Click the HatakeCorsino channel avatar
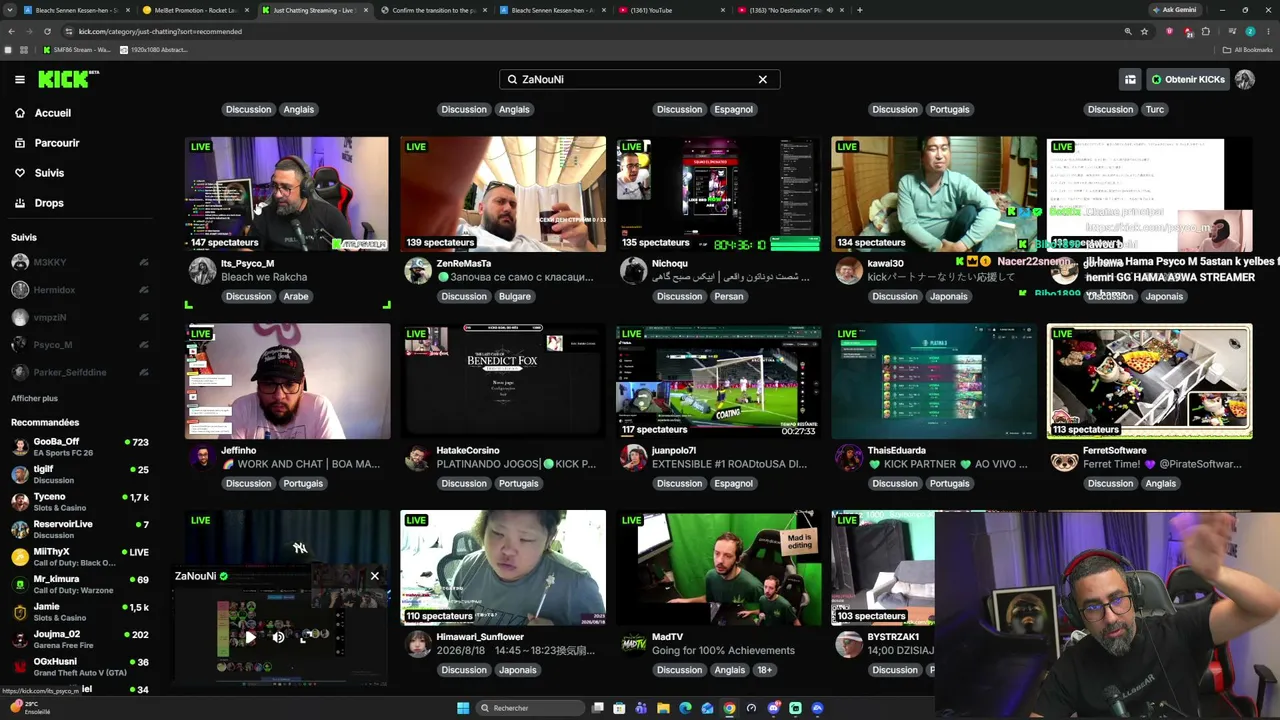 coord(418,457)
